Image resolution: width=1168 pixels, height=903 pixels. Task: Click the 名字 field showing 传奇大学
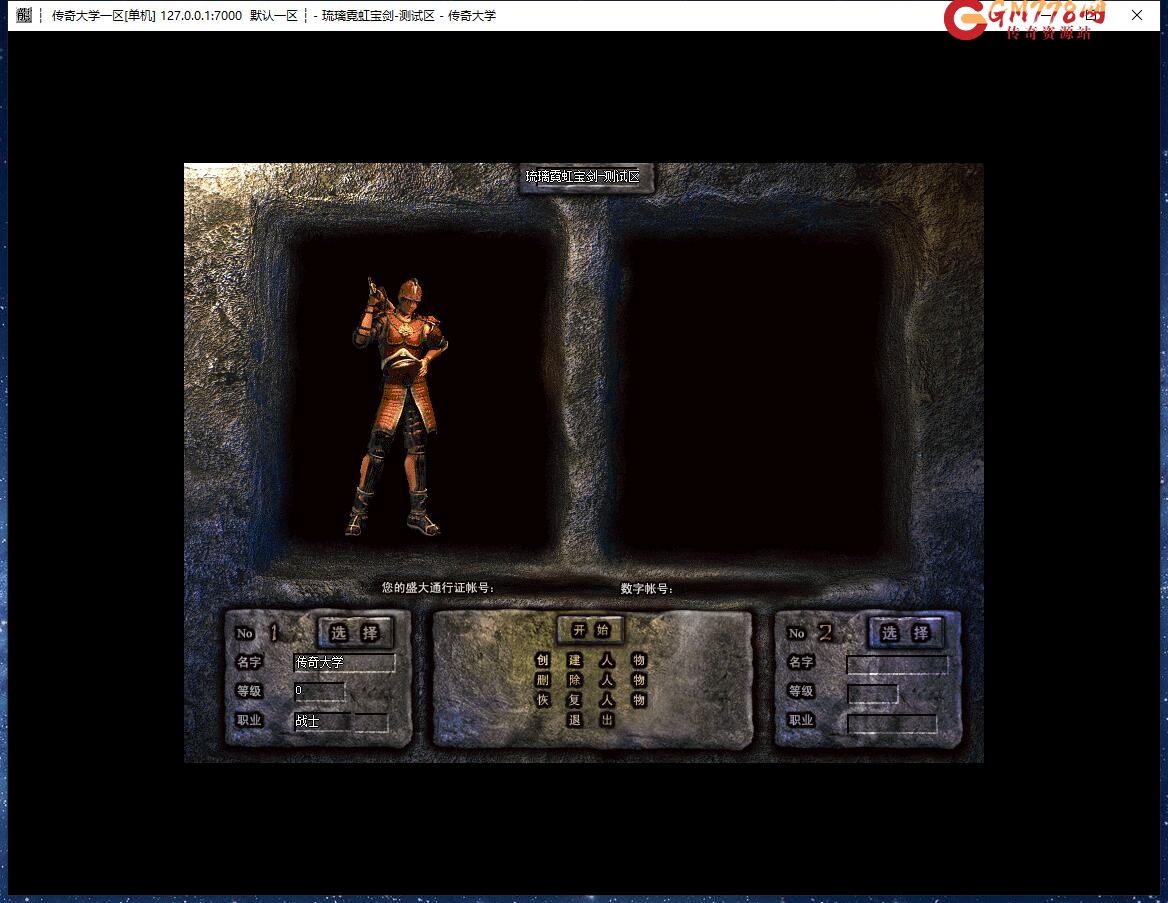(344, 662)
